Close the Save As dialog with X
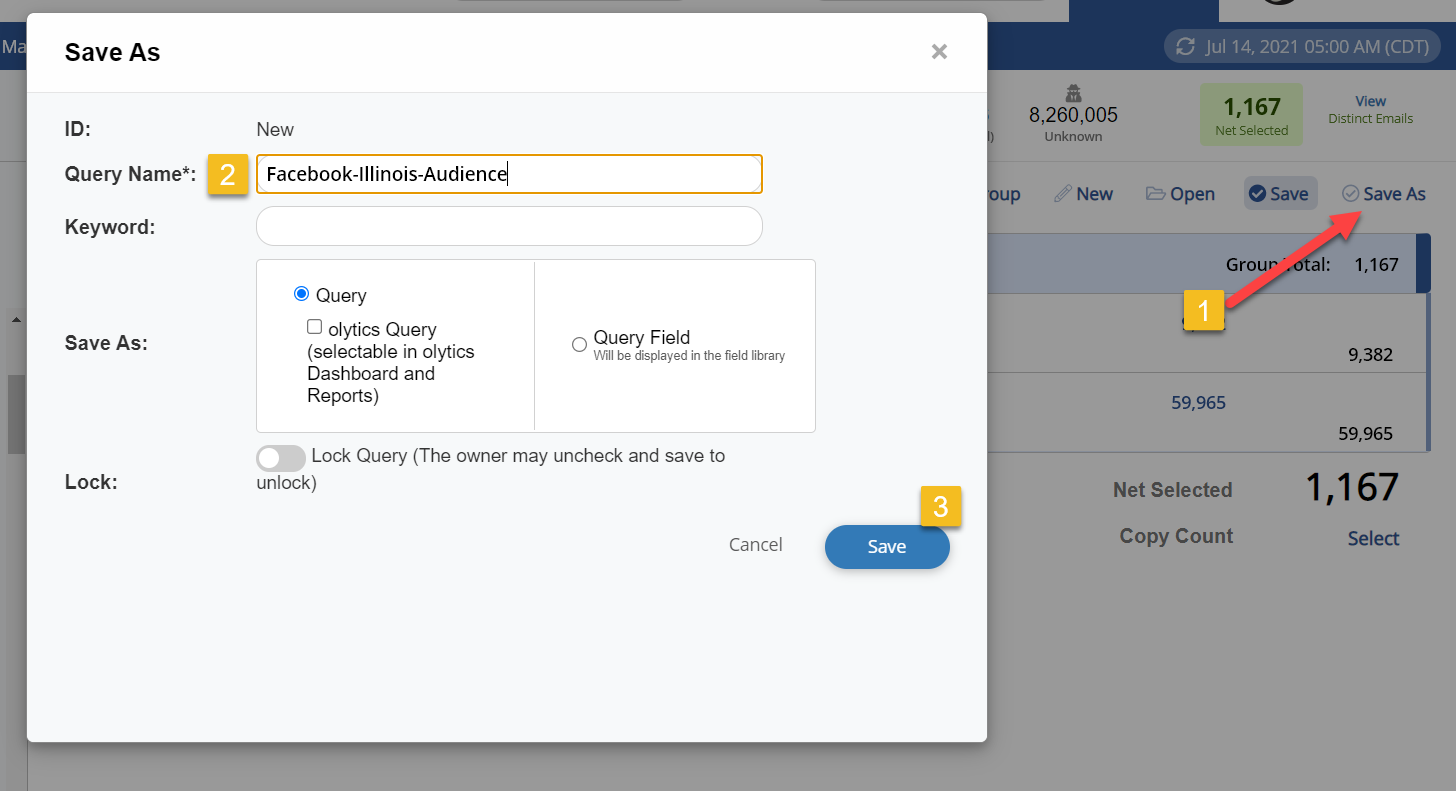1456x791 pixels. [x=939, y=52]
